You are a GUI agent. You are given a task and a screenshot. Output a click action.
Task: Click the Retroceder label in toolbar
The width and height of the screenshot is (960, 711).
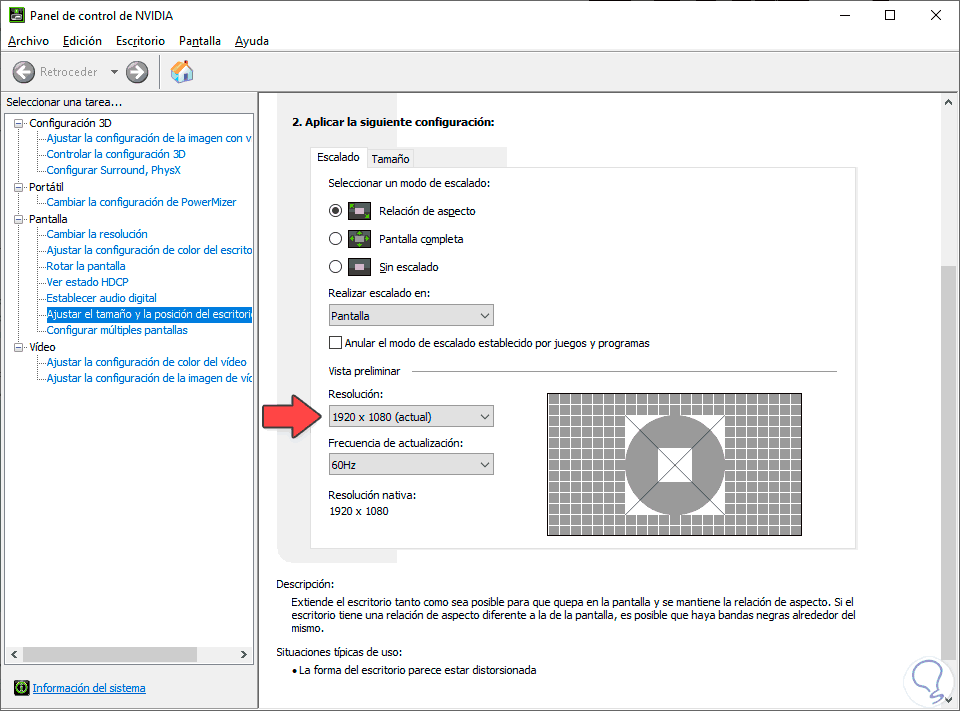[69, 72]
